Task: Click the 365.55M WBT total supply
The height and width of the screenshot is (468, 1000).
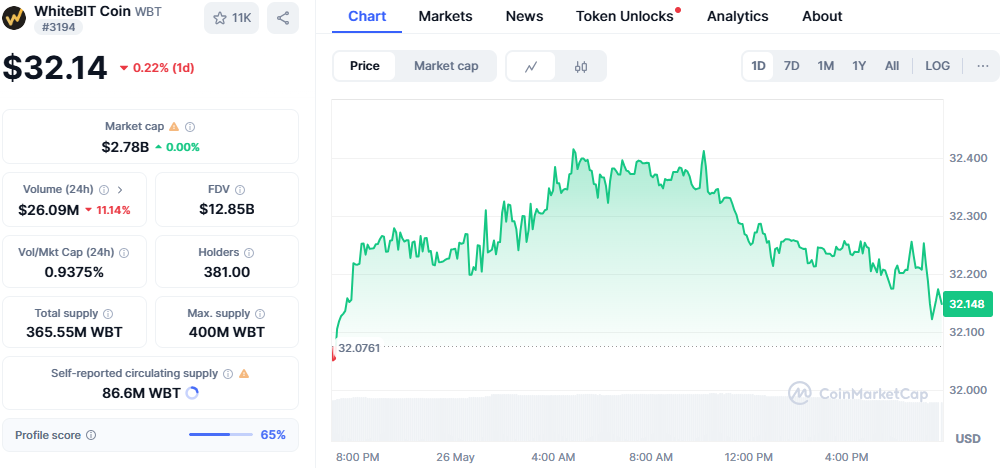Action: tap(74, 332)
